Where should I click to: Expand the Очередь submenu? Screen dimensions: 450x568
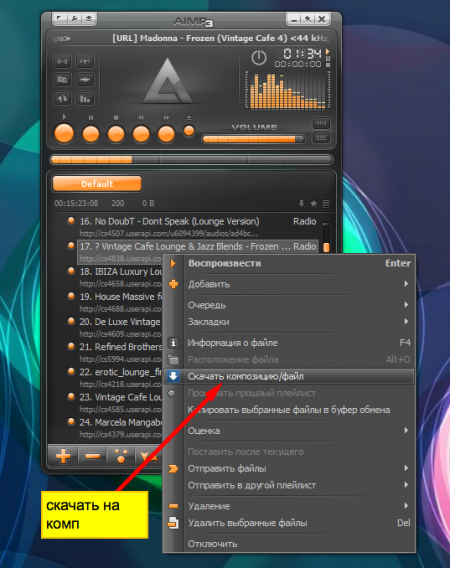(x=289, y=305)
